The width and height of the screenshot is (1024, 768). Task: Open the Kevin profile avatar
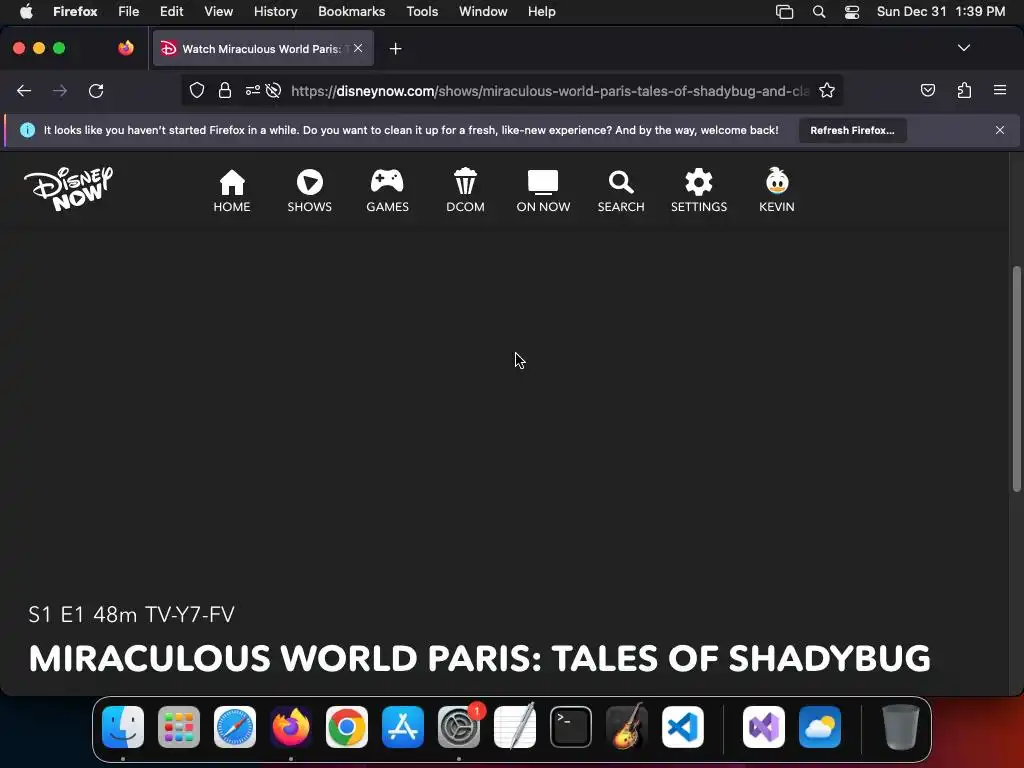coord(776,191)
